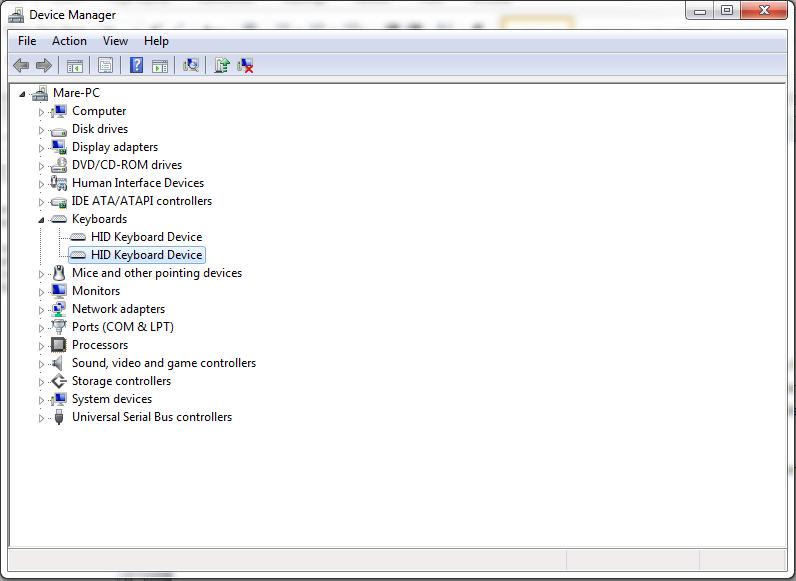Click Scan for hardware changes icon
Image resolution: width=796 pixels, height=581 pixels.
[190, 66]
